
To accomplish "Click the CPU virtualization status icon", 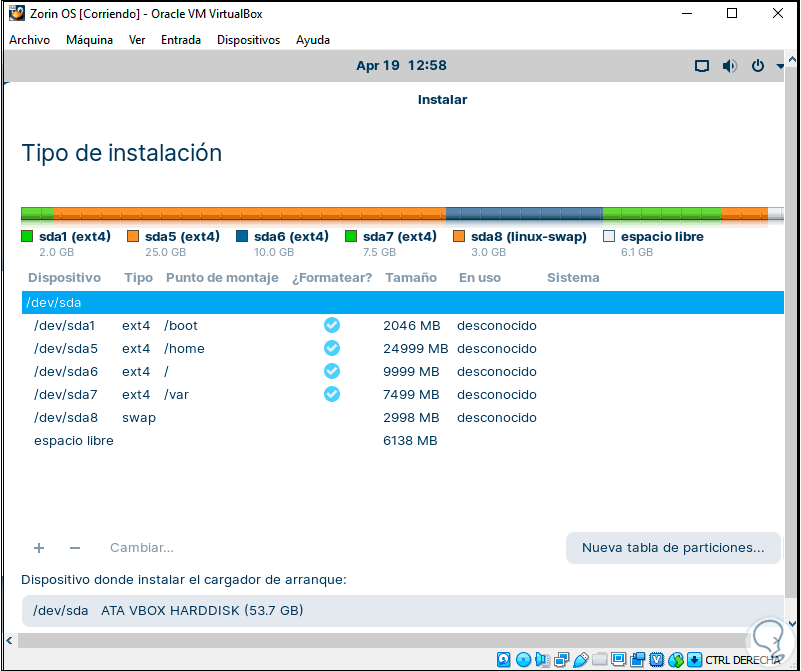I will point(656,659).
